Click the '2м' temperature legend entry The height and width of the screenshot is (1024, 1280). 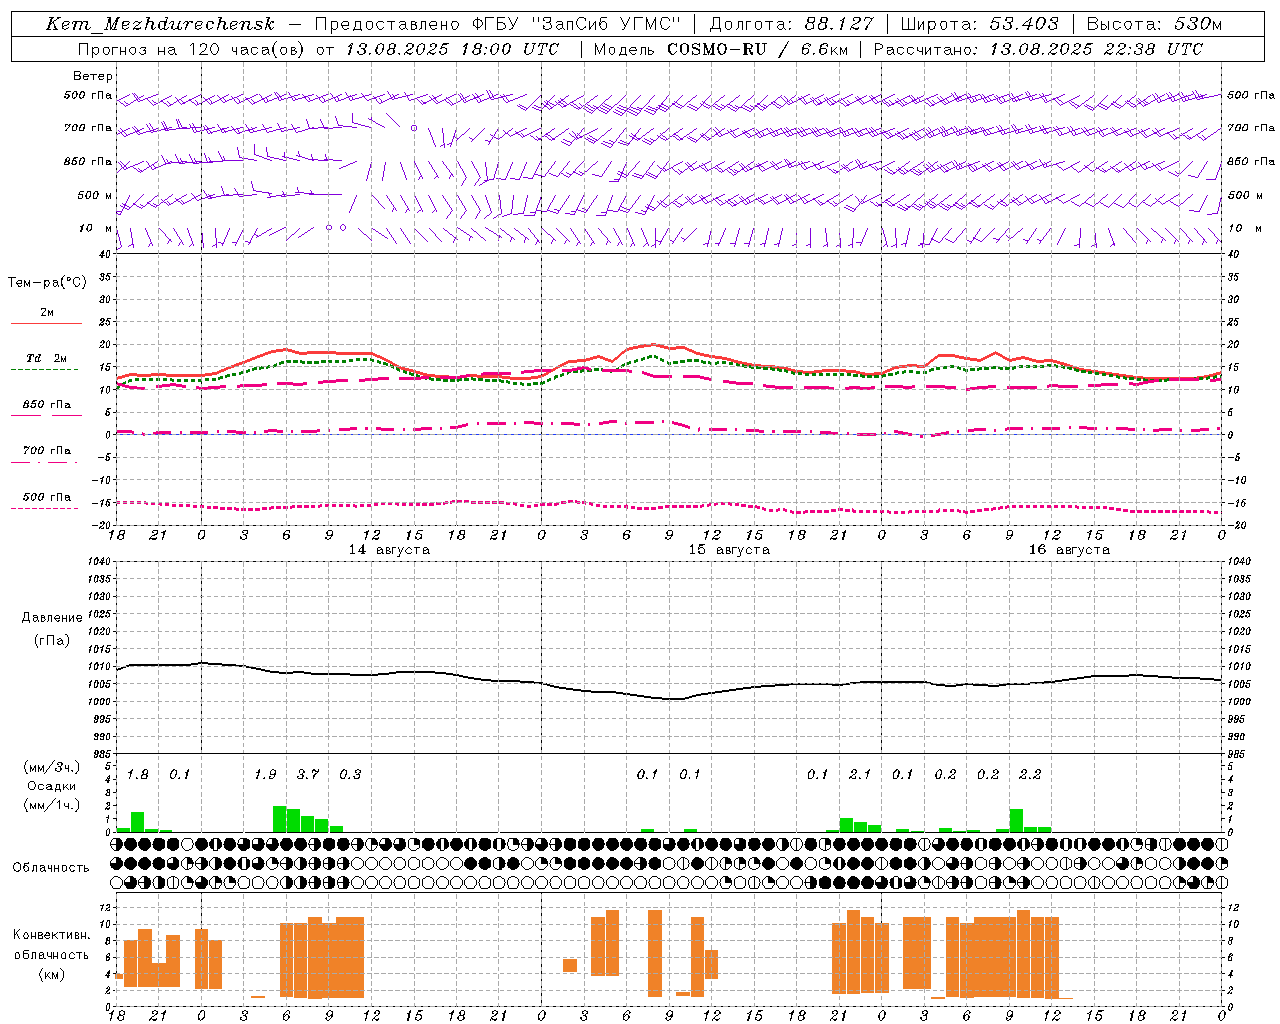[47, 313]
